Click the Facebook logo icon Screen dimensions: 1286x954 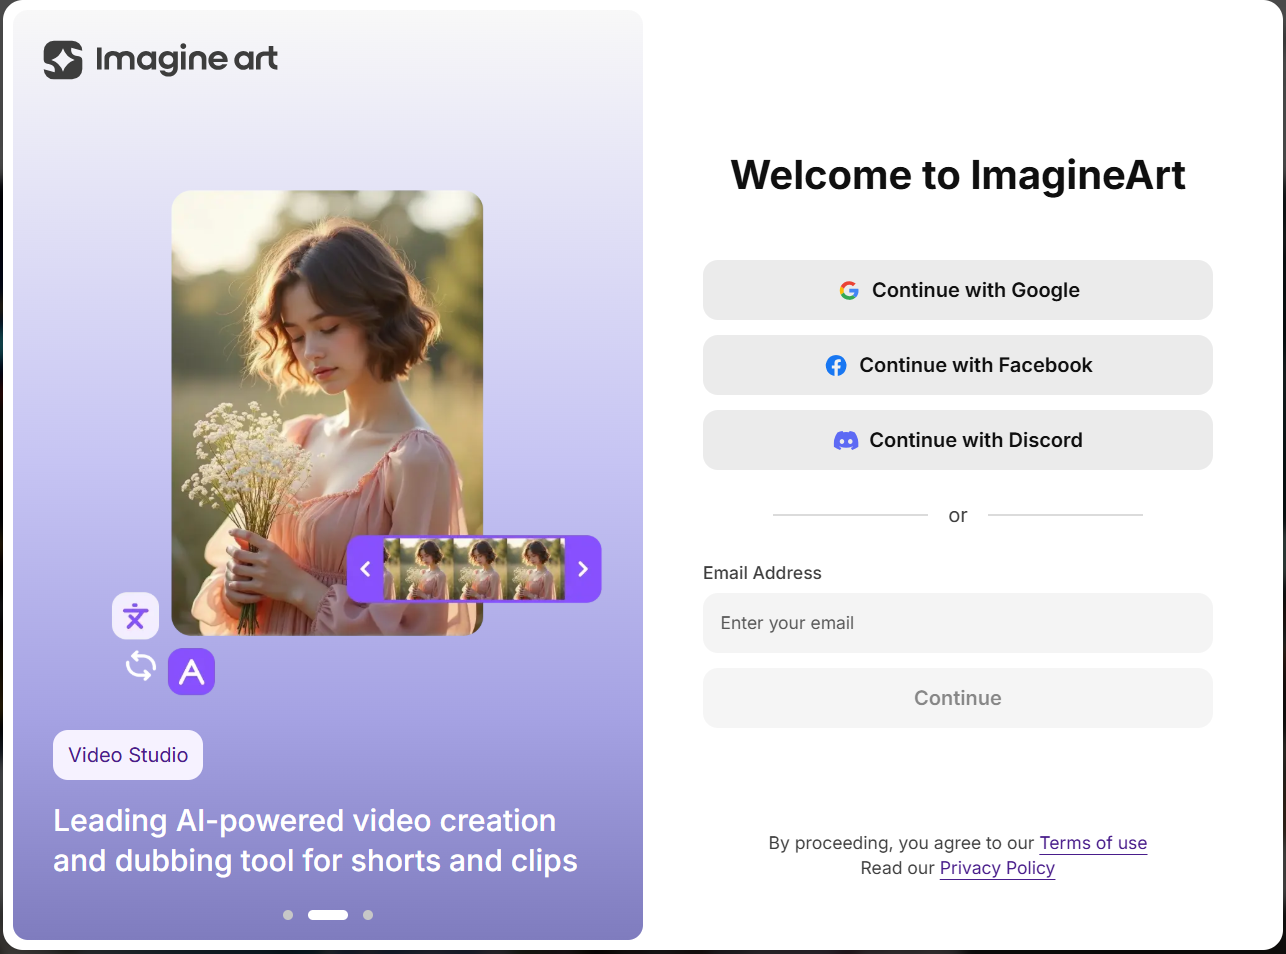coord(836,365)
